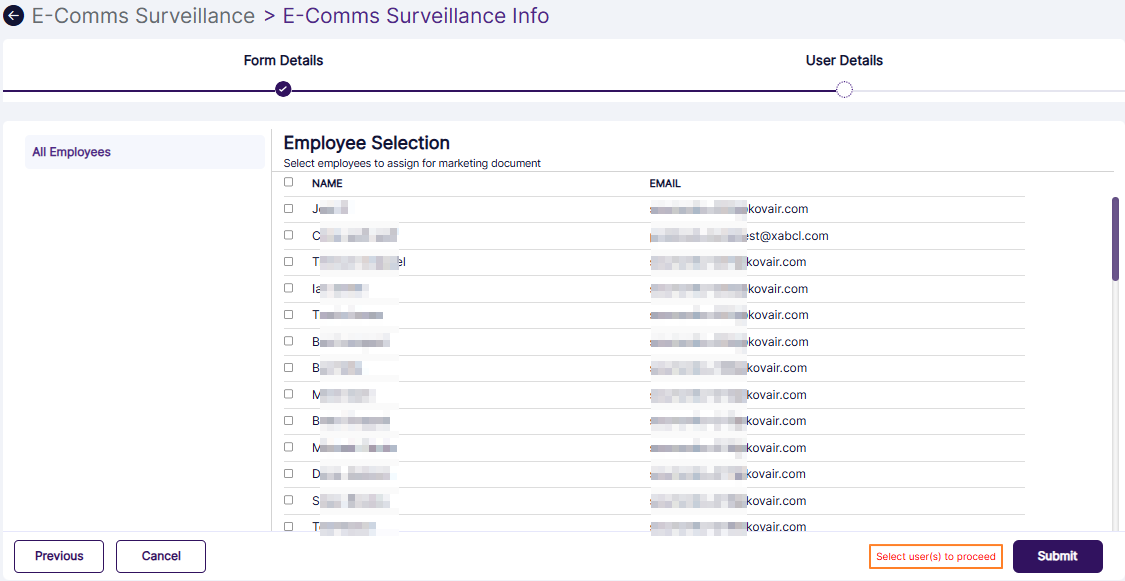Select the header checkbox to choose all employees
This screenshot has width=1125, height=581.
point(288,182)
